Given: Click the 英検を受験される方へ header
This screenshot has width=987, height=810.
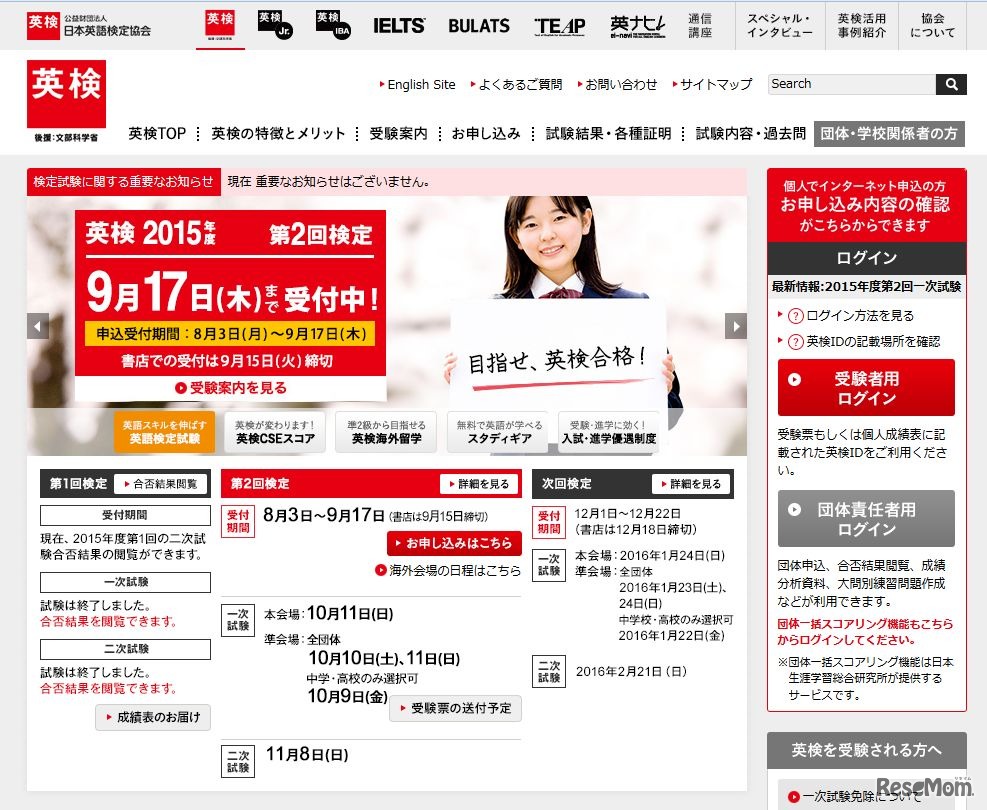Looking at the screenshot, I should (866, 750).
